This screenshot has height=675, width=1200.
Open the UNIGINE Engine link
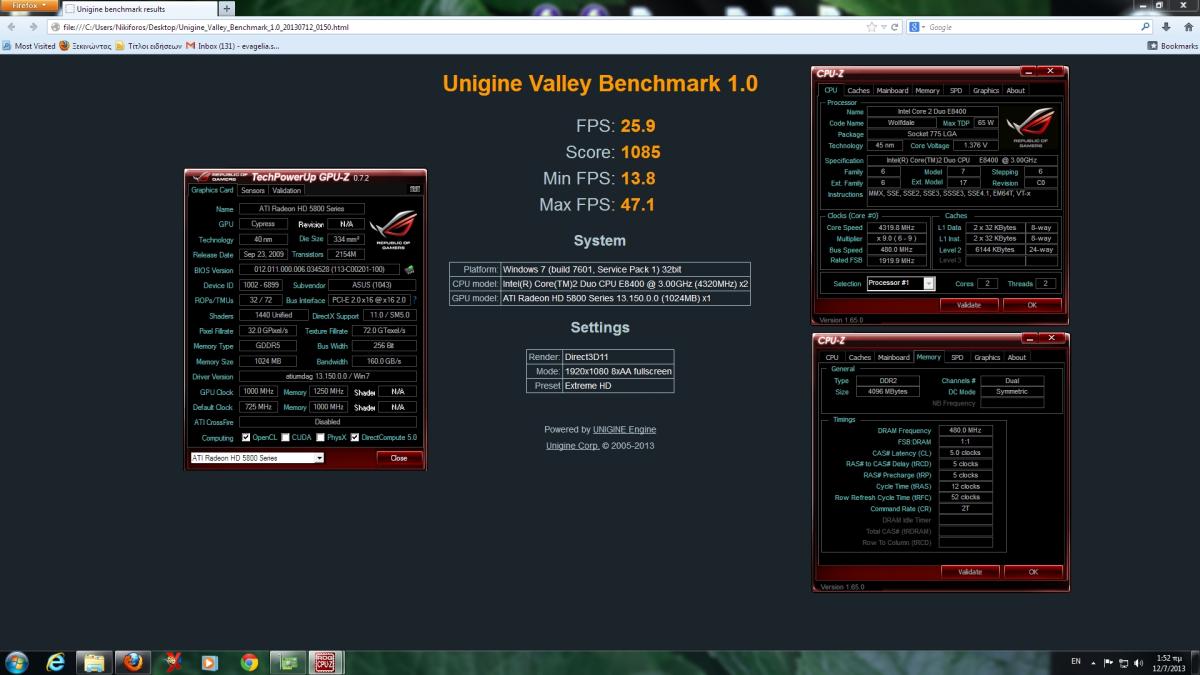point(625,429)
